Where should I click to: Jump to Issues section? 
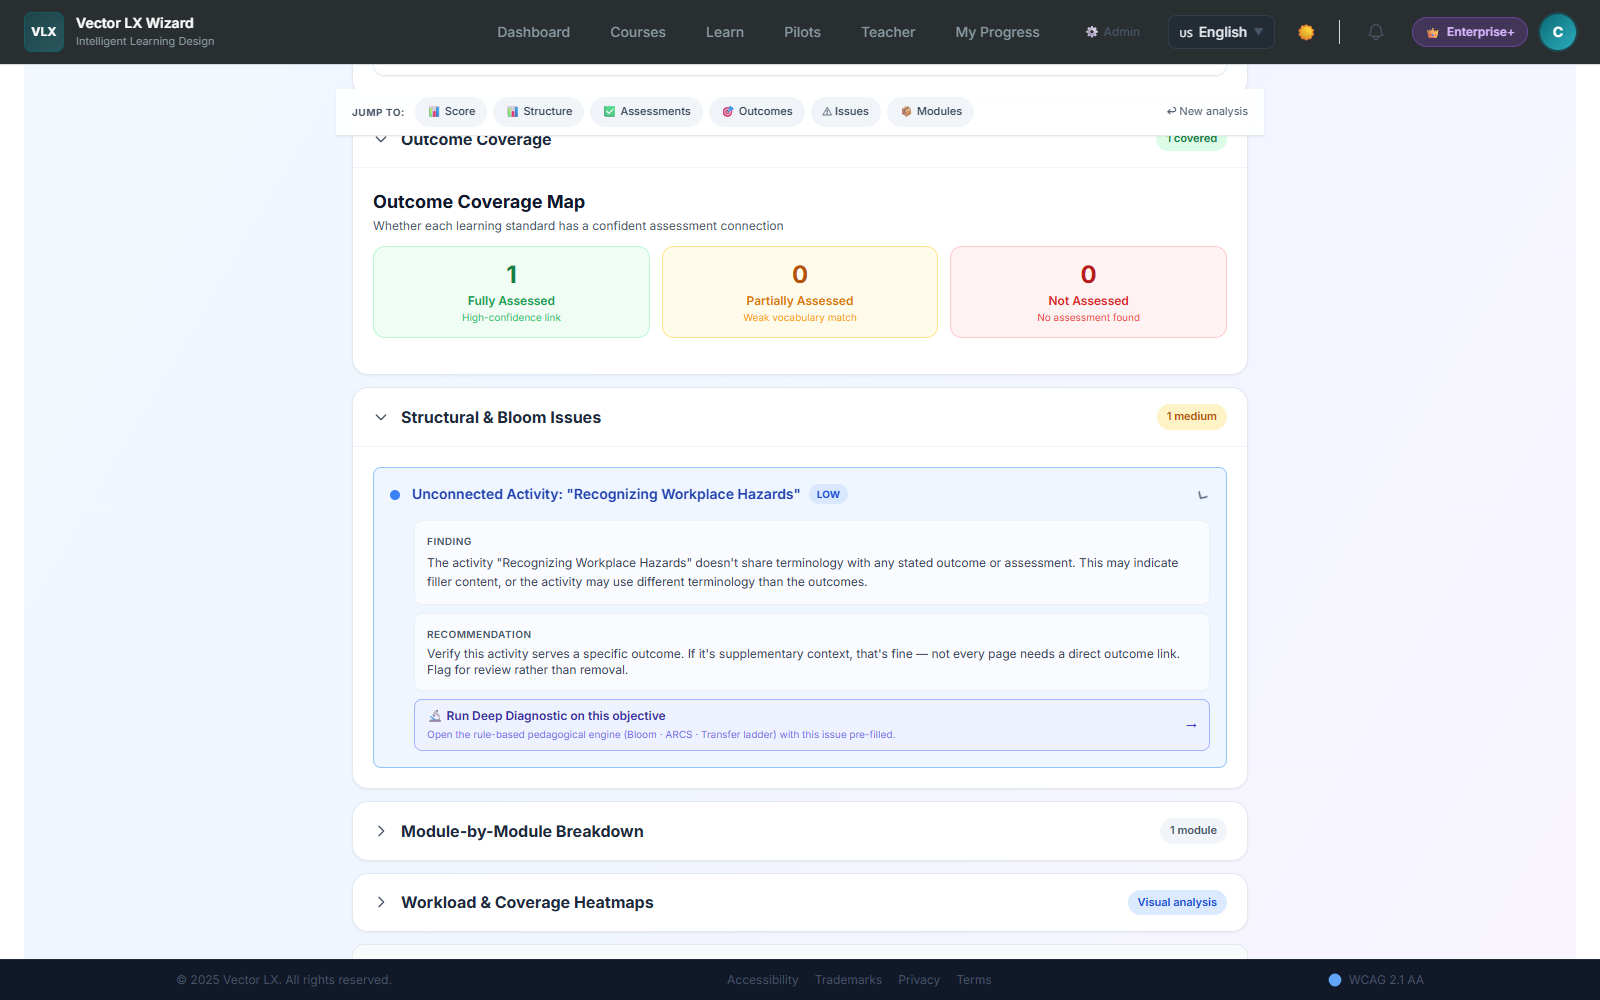click(x=846, y=112)
